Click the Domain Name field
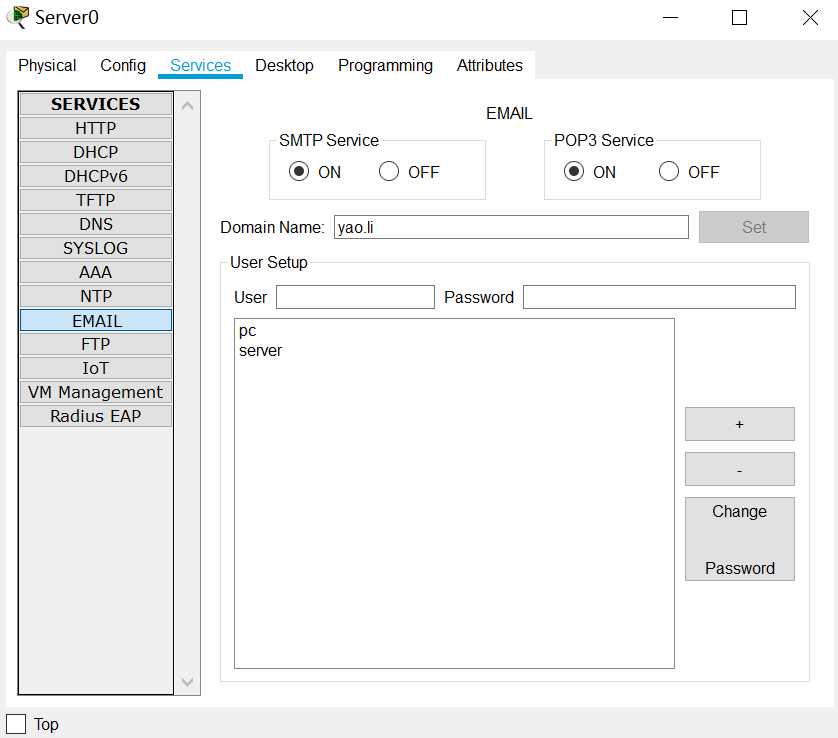 click(x=511, y=227)
